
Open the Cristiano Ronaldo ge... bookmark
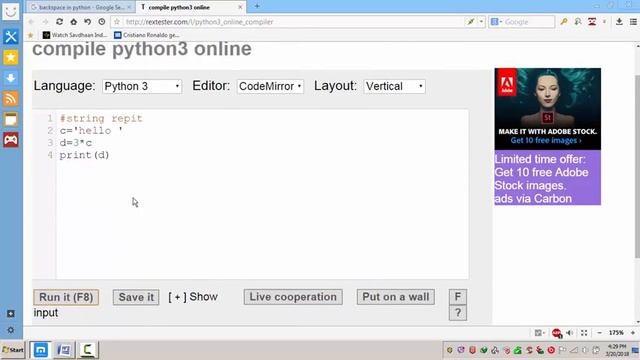point(147,35)
